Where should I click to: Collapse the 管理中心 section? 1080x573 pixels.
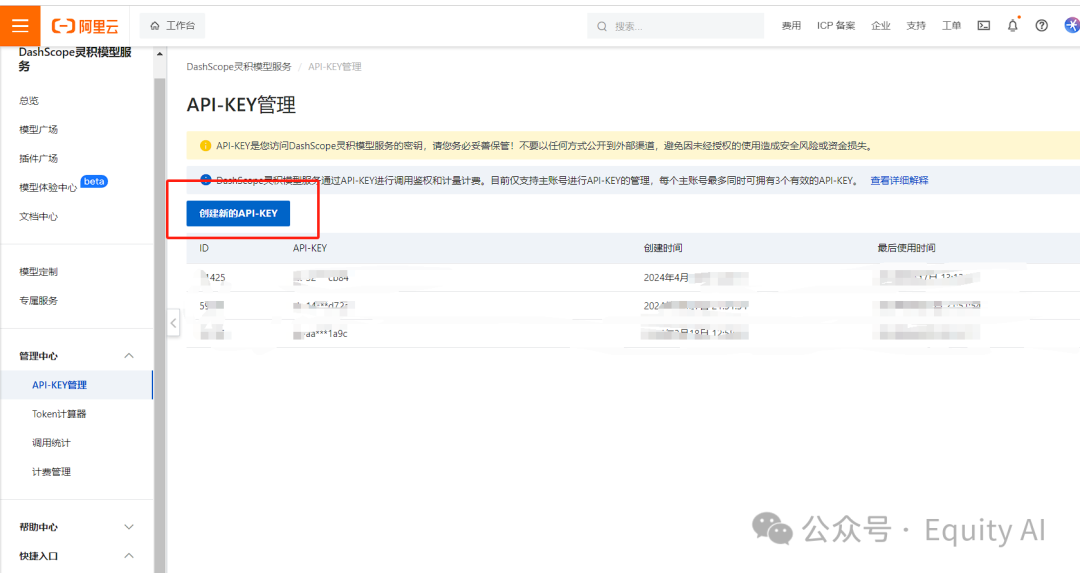click(x=128, y=356)
